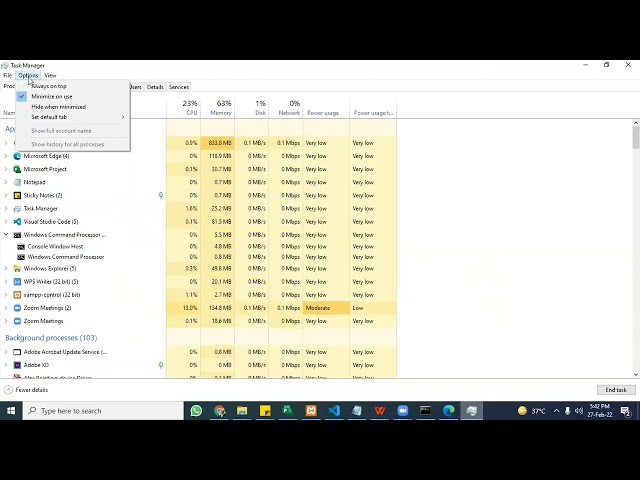This screenshot has height=480, width=640.
Task: Show hidden tray icons chevron
Action: 556,411
